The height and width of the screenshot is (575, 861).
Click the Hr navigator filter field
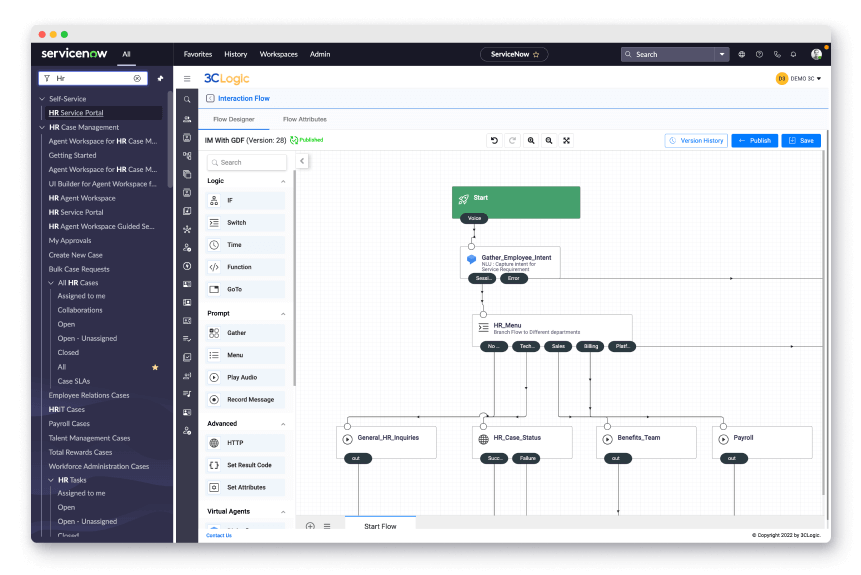tap(93, 79)
